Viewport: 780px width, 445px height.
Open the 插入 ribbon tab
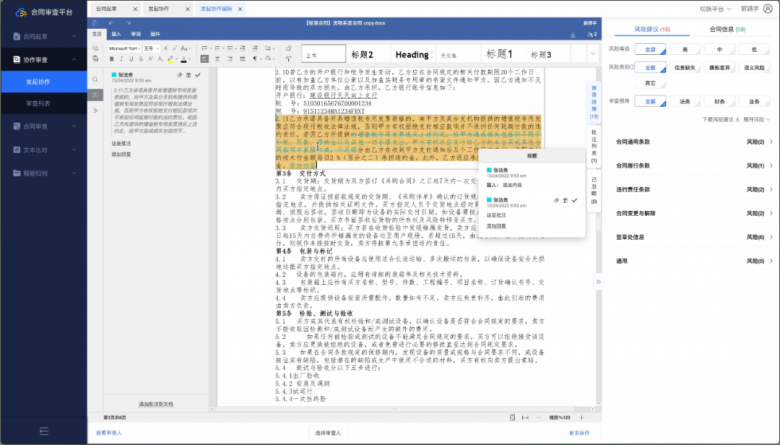pyautogui.click(x=116, y=34)
